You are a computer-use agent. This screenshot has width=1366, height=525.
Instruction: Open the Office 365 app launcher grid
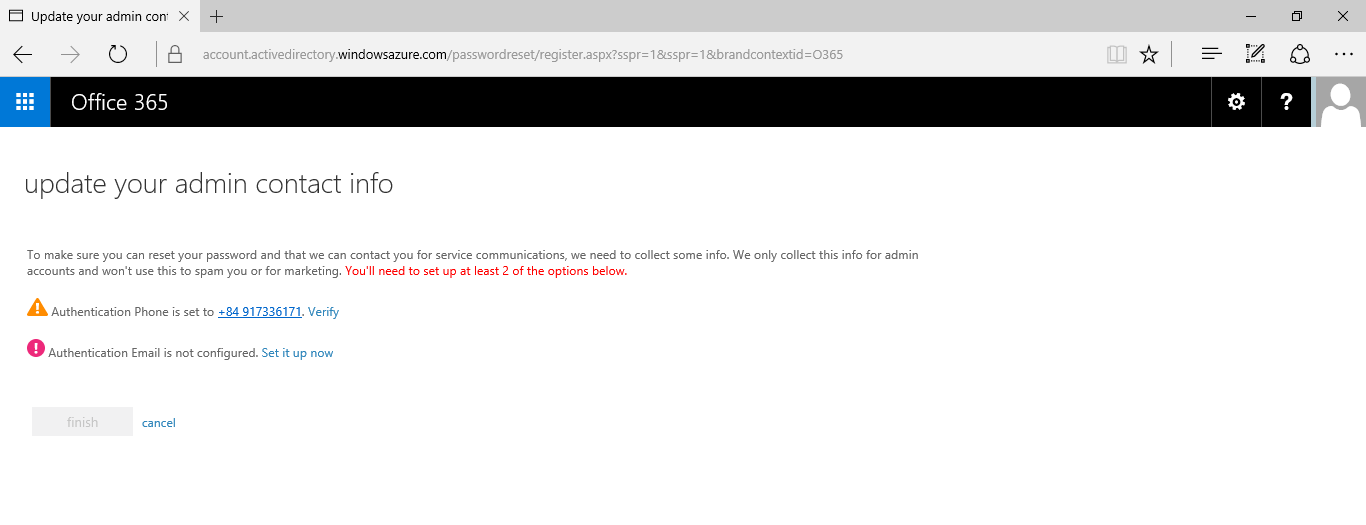tap(25, 102)
